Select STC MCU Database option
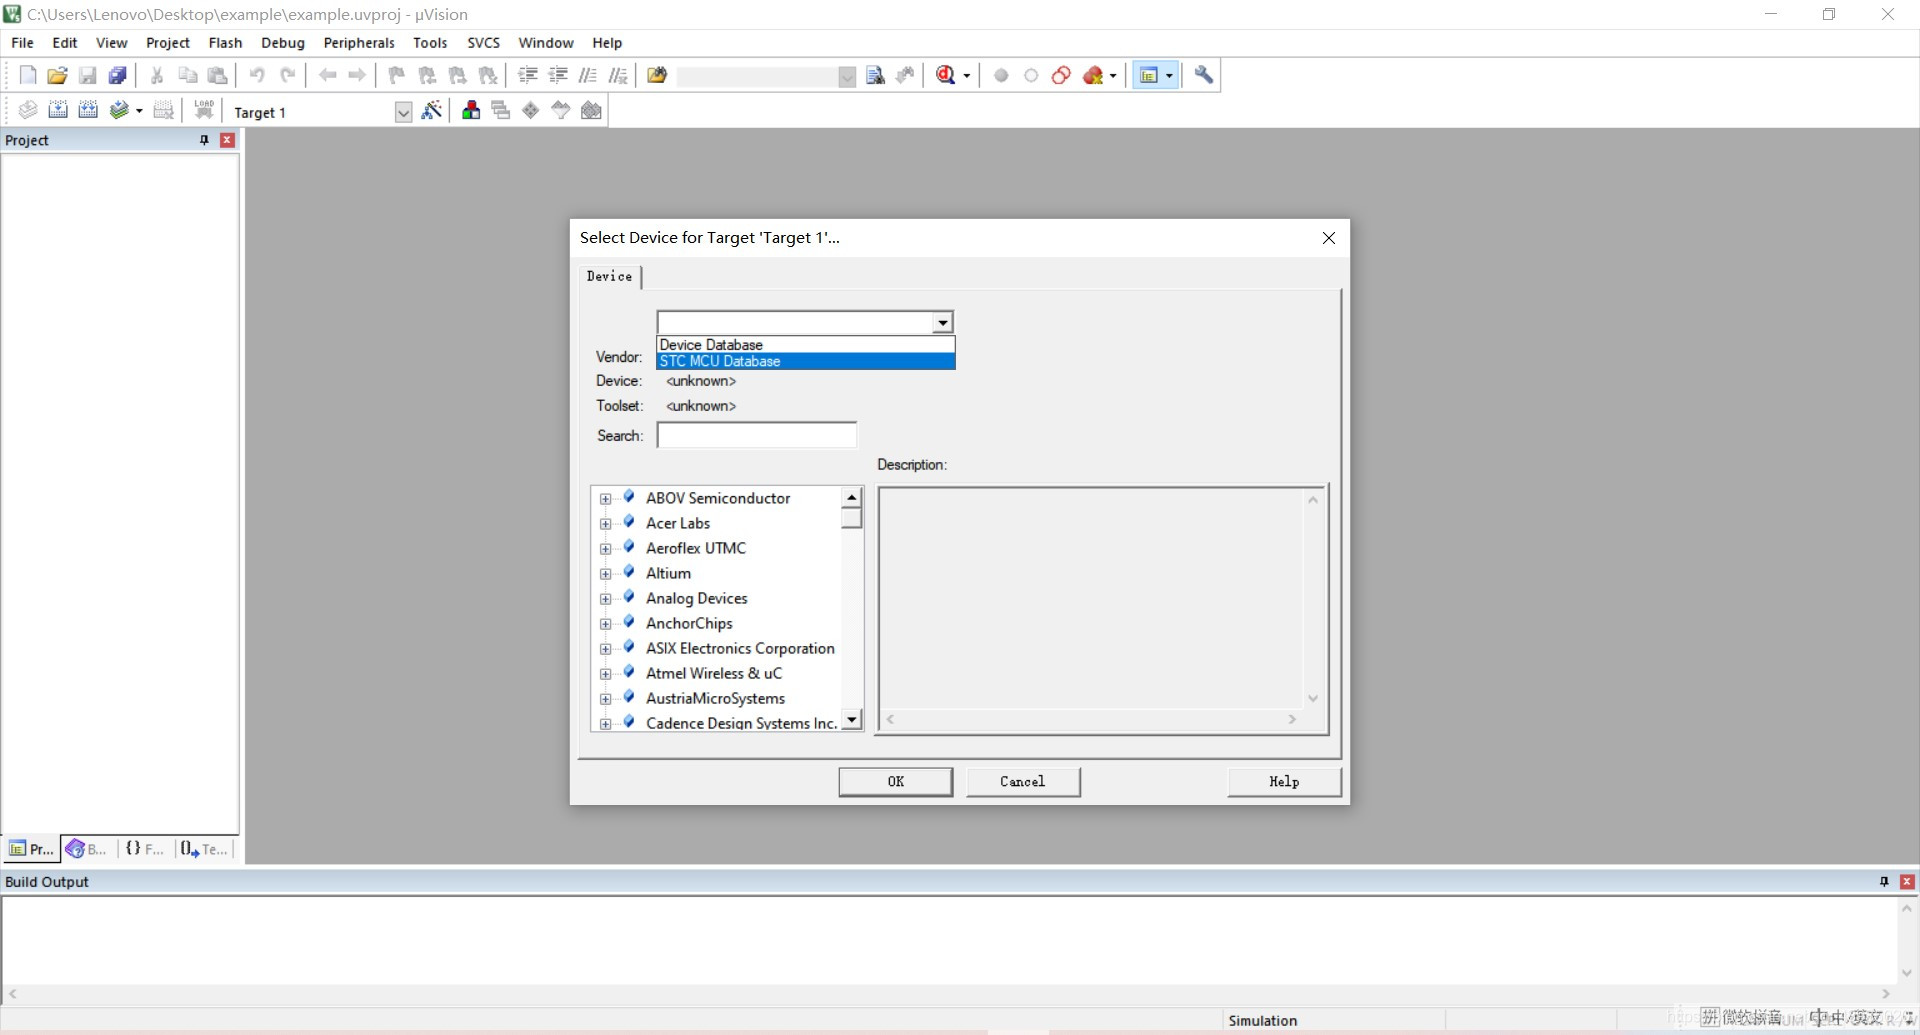The image size is (1920, 1035). (x=806, y=361)
